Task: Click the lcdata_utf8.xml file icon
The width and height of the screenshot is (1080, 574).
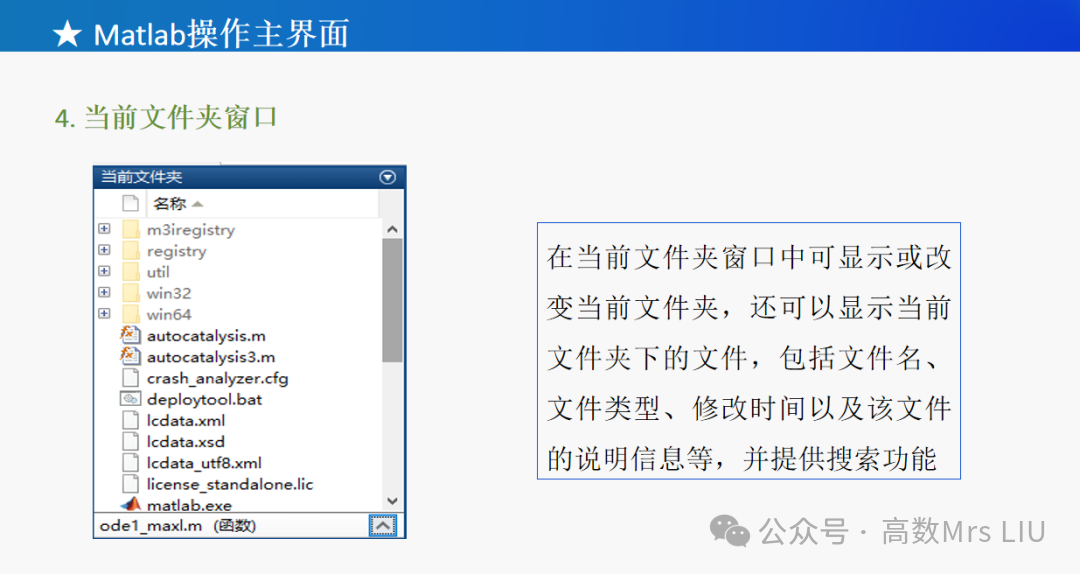Action: click(130, 463)
